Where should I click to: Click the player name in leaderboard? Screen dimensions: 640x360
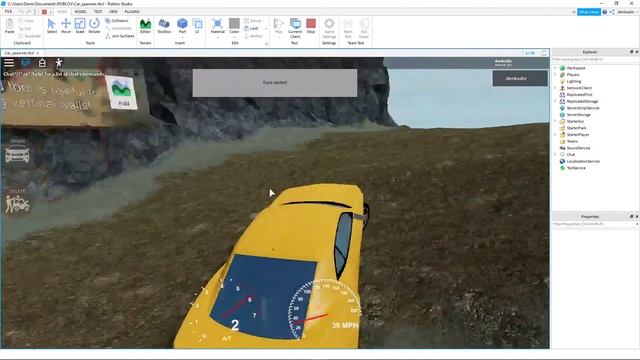pyautogui.click(x=520, y=78)
